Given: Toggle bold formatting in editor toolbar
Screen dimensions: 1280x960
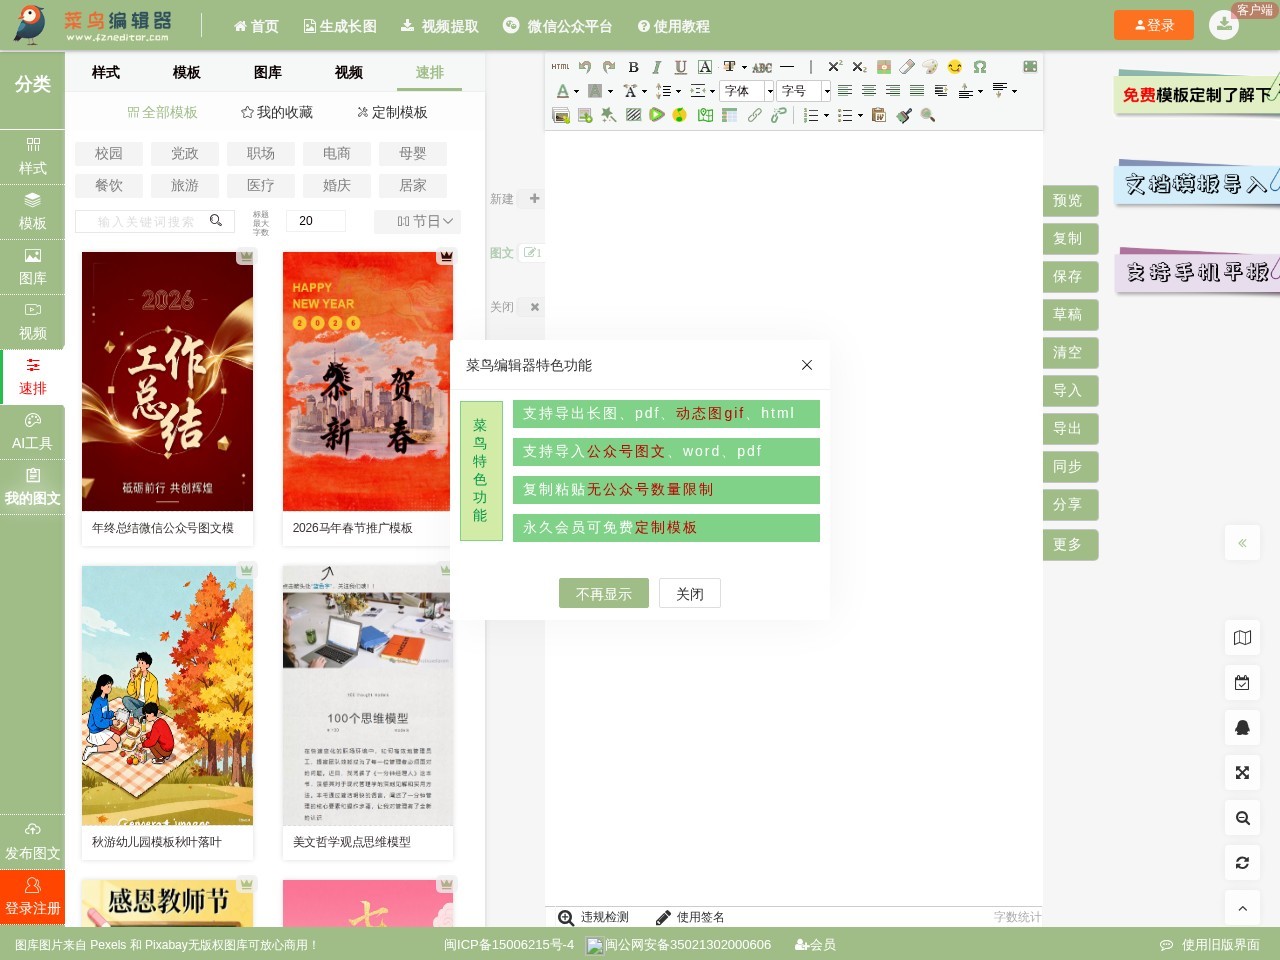Looking at the screenshot, I should tap(633, 67).
